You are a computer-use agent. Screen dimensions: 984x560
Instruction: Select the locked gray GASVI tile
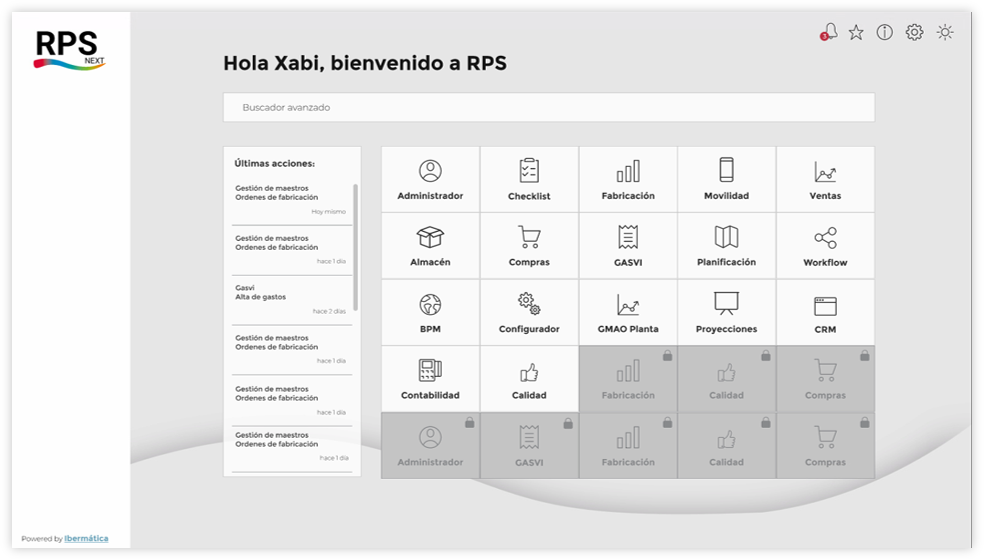(529, 446)
